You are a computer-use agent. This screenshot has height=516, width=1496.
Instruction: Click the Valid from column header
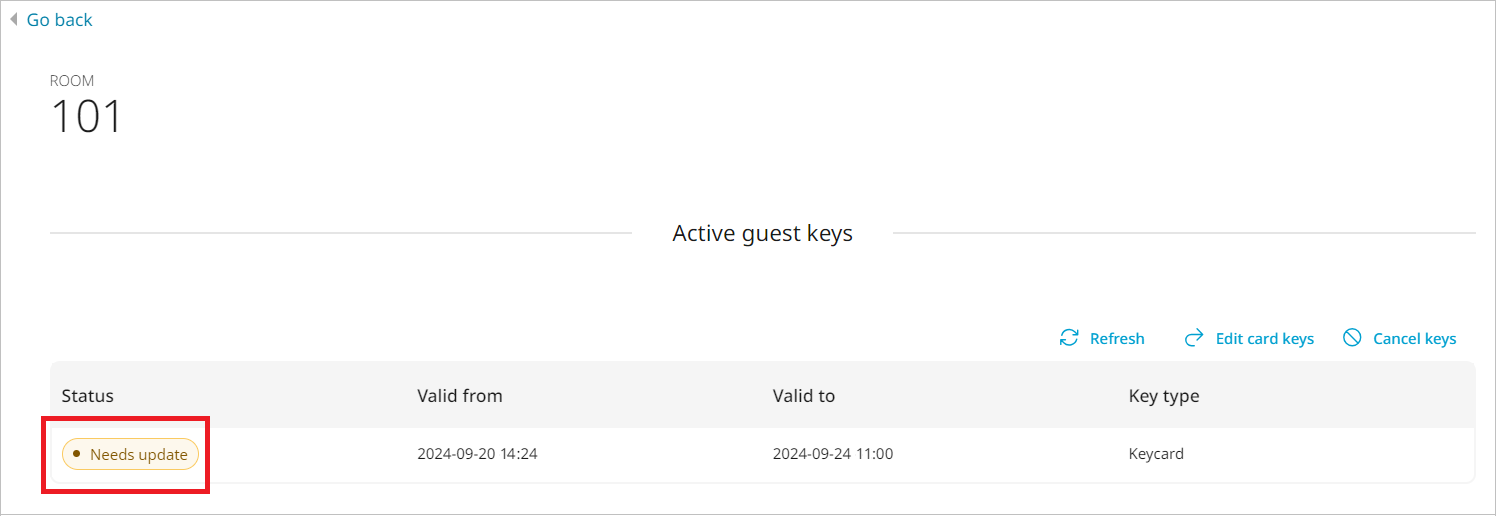(x=460, y=396)
